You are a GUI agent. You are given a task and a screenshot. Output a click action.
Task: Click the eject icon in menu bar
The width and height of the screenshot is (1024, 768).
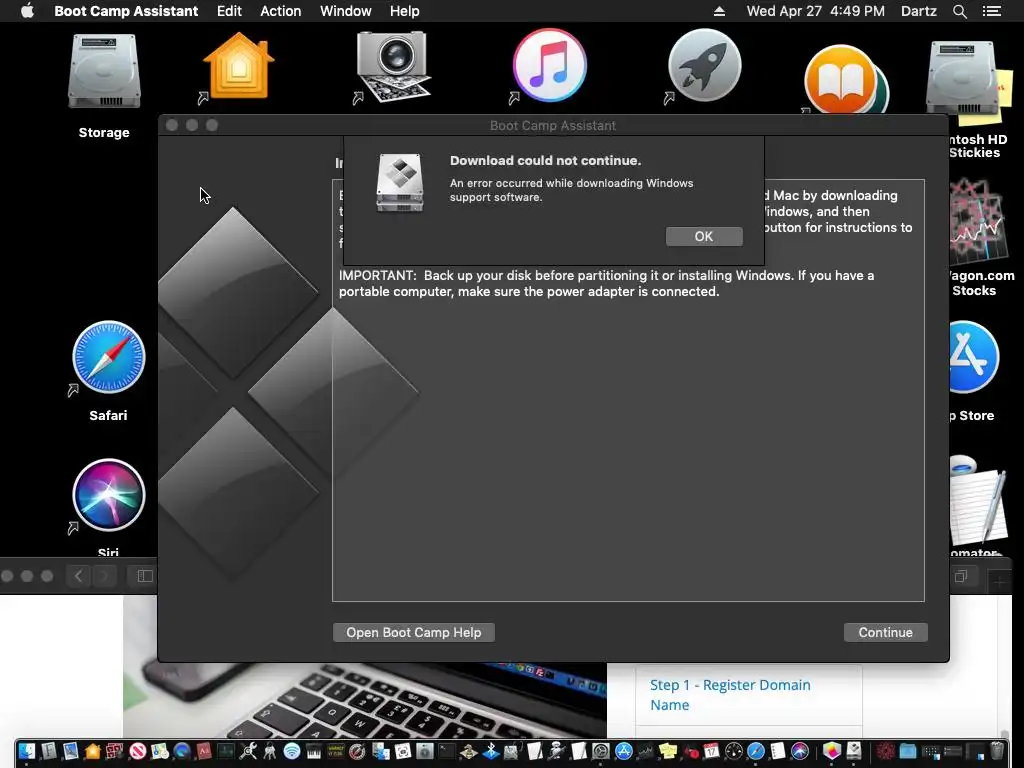click(719, 11)
